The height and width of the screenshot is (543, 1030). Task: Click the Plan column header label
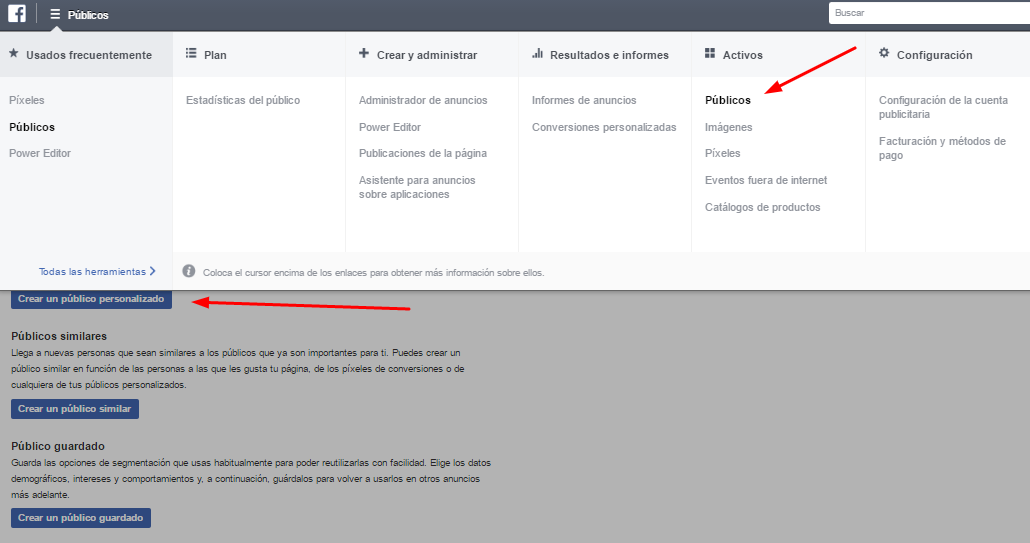pos(215,55)
